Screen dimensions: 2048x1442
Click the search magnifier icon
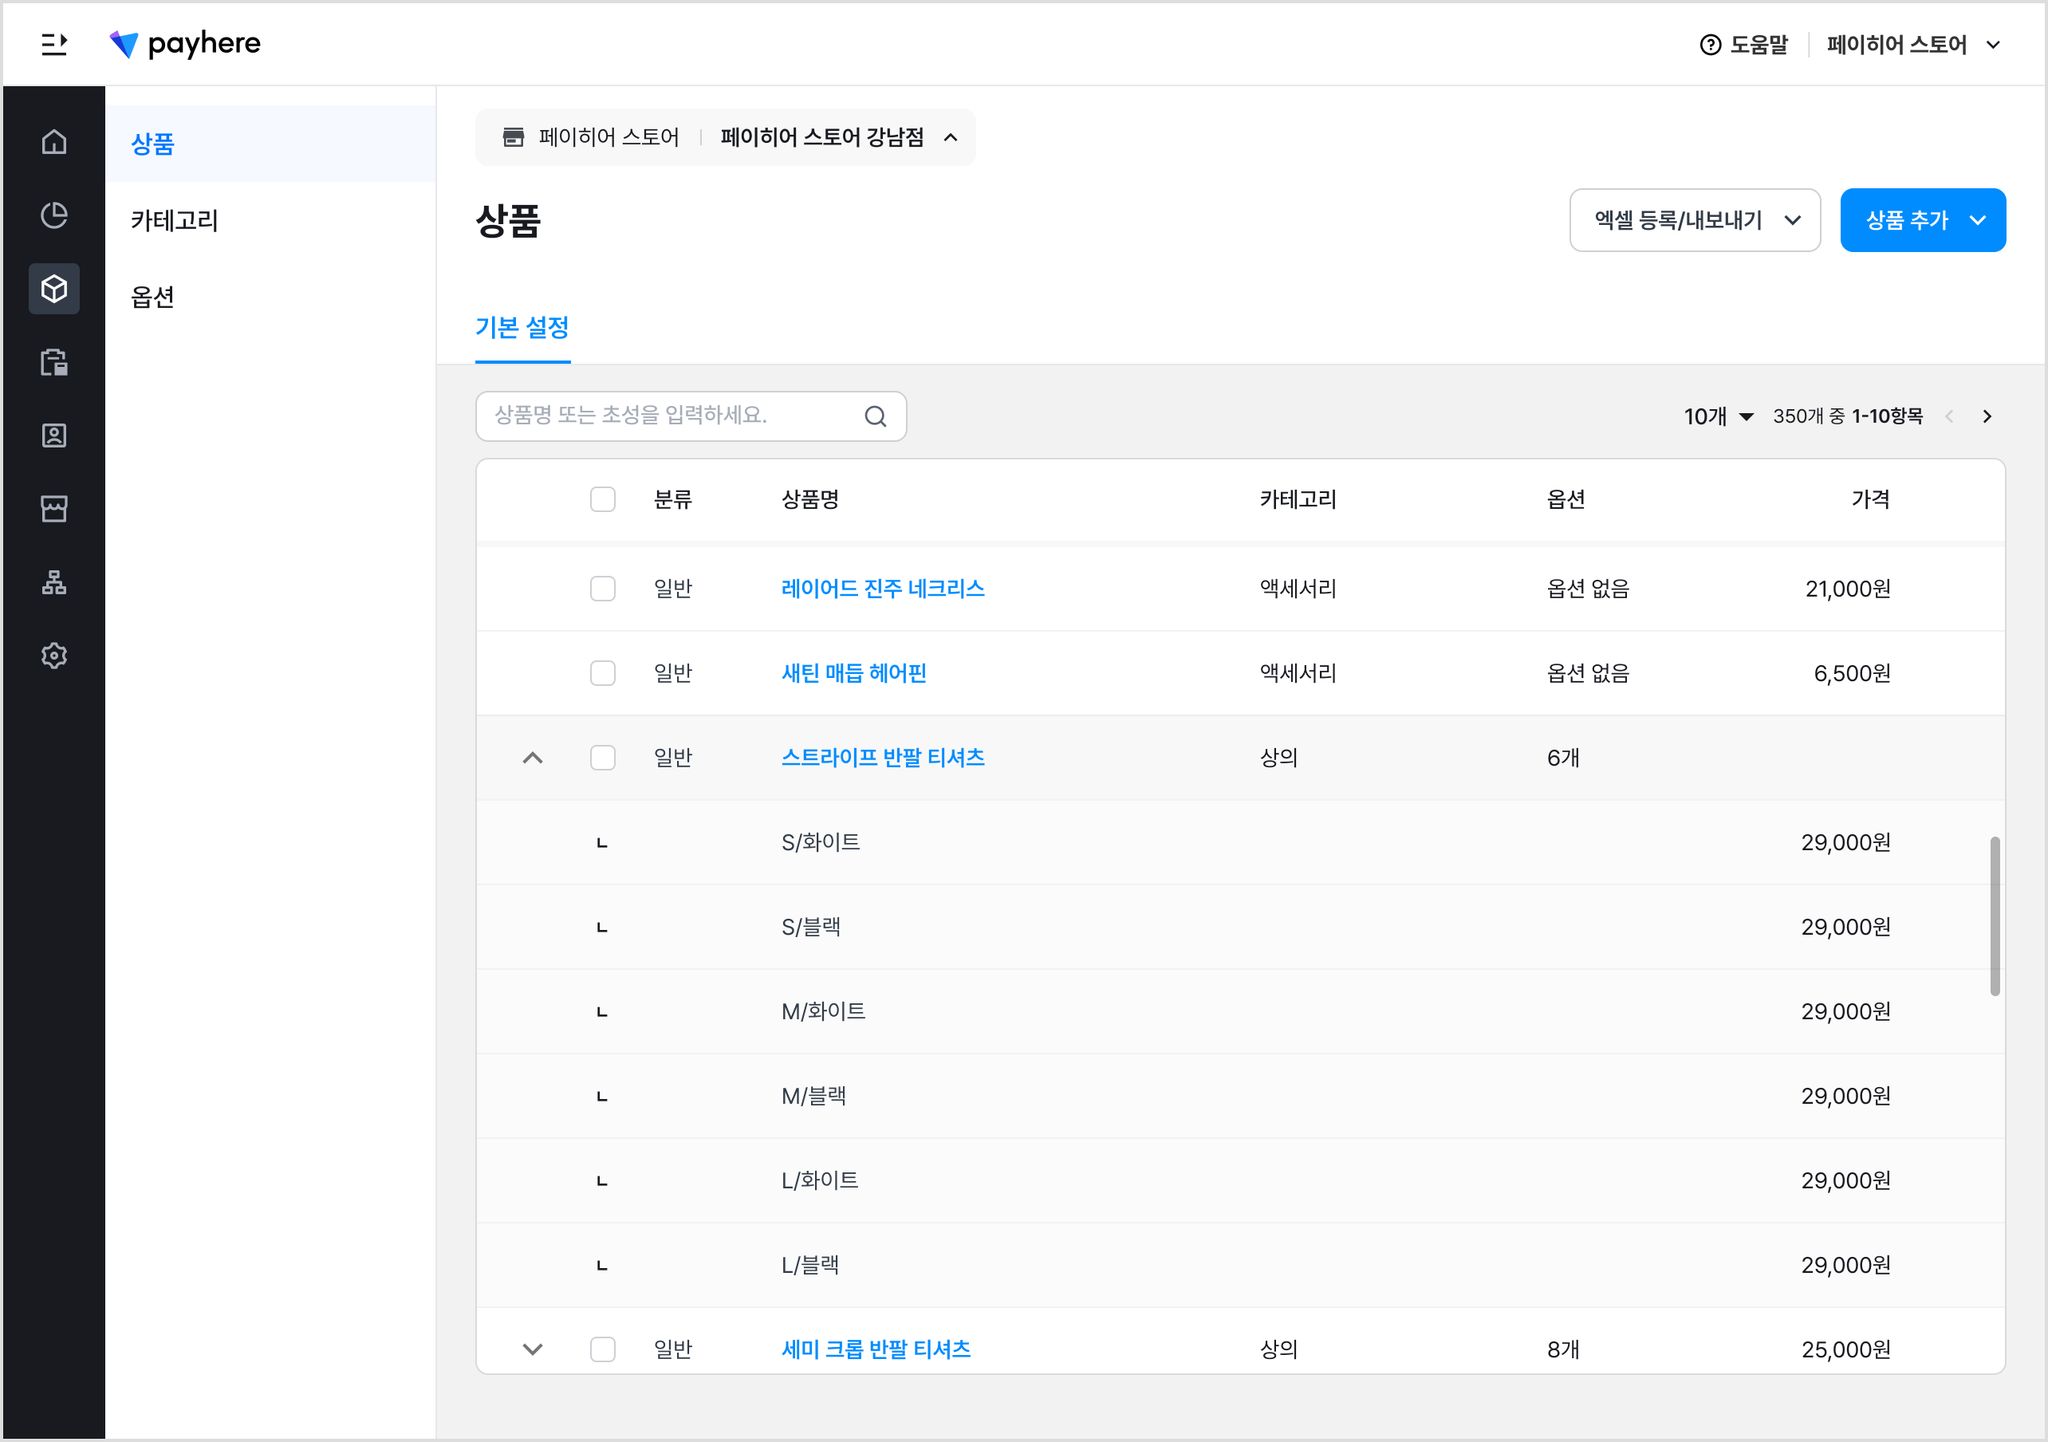(875, 416)
